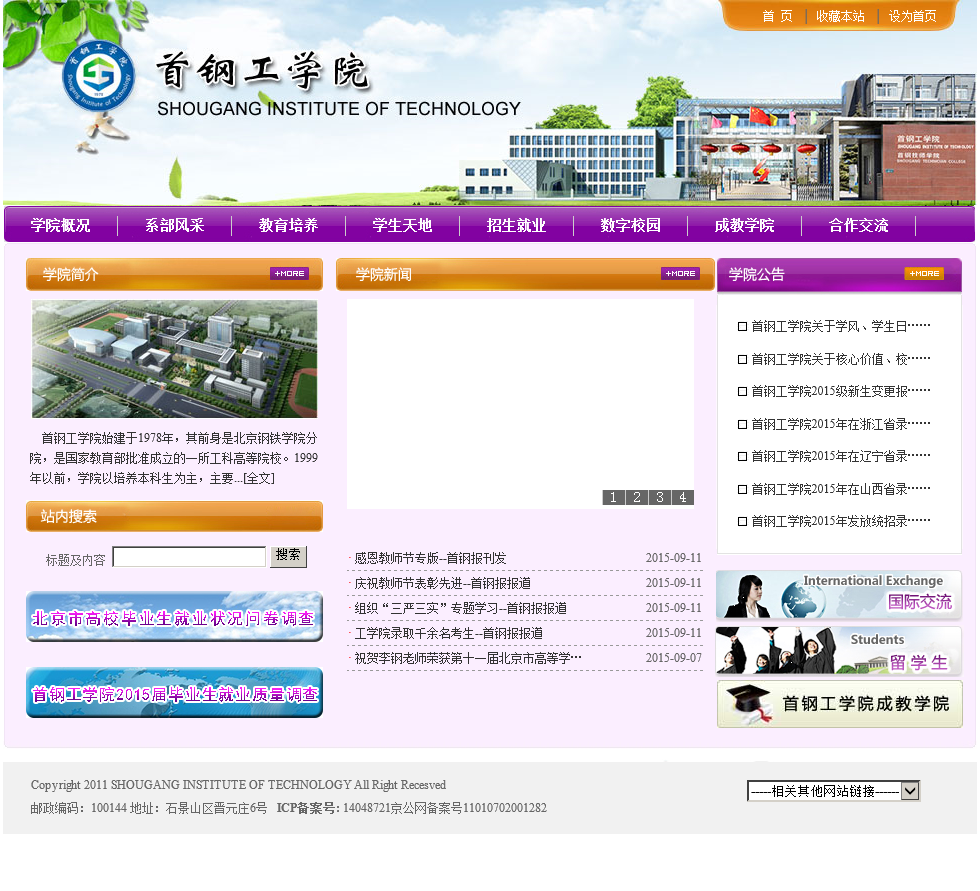Switch news slideshow to slide 1
The width and height of the screenshot is (980, 891).
[613, 497]
